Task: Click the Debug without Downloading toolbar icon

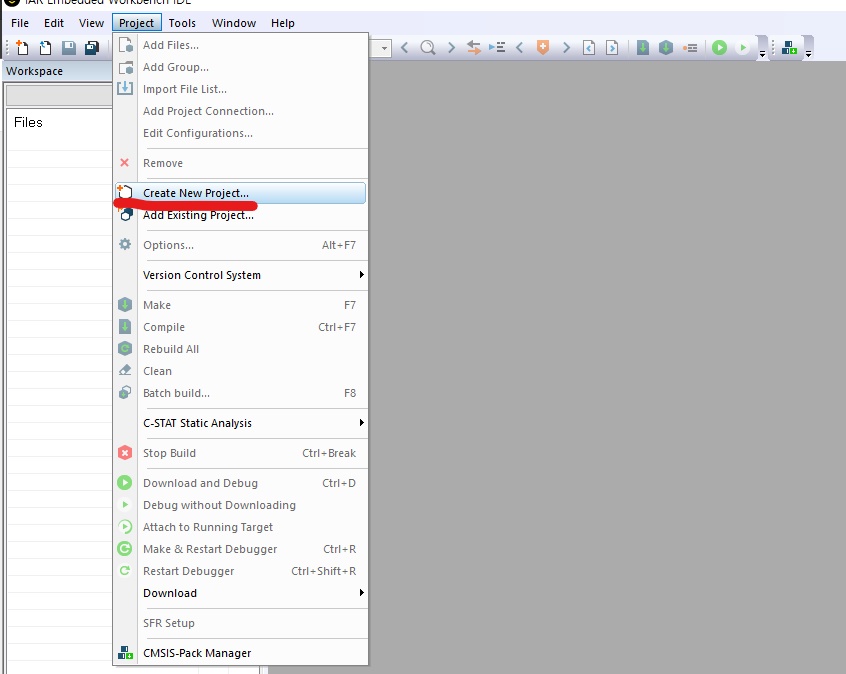Action: tap(743, 47)
